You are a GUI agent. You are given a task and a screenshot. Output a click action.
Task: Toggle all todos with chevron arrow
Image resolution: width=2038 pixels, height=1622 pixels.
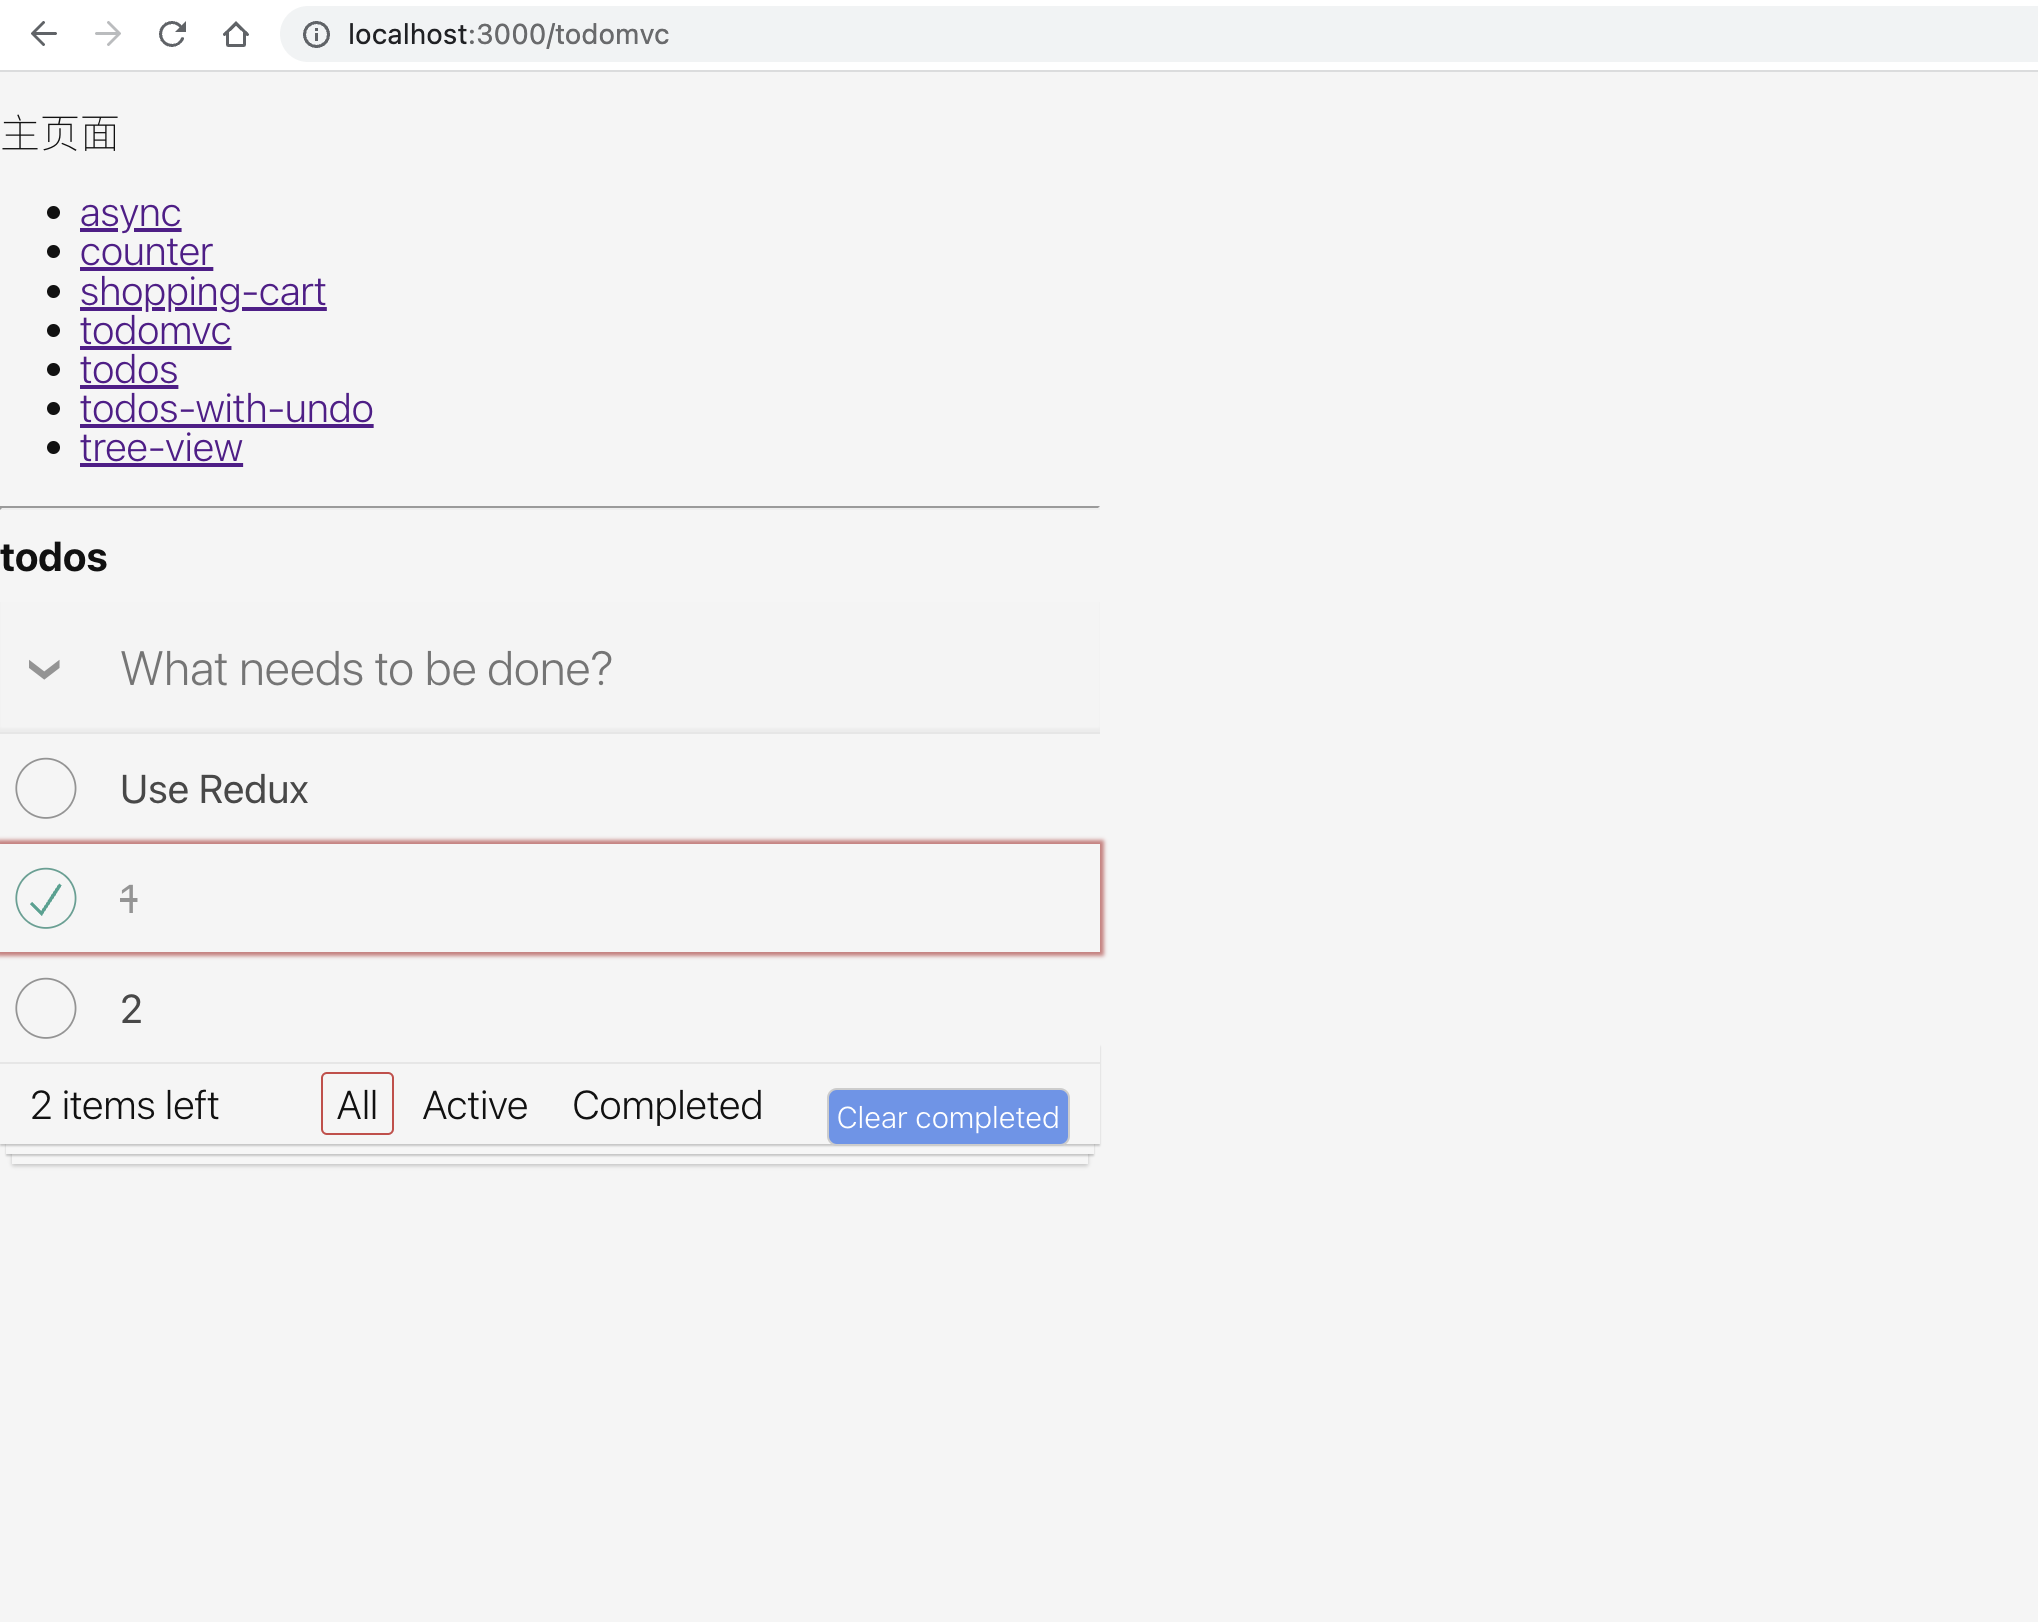click(x=44, y=669)
